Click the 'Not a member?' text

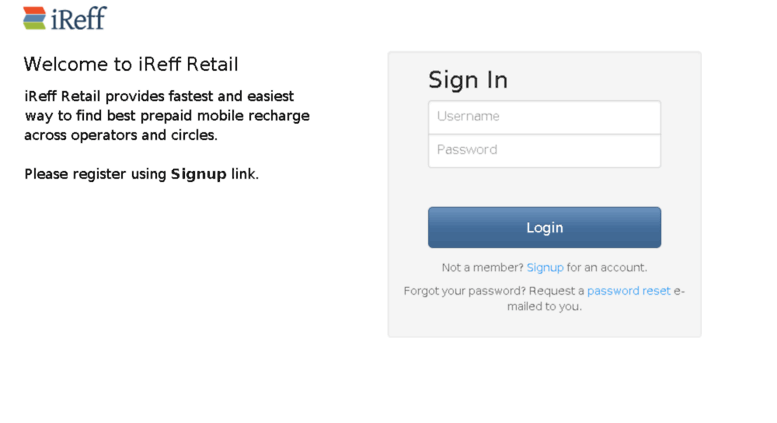pyautogui.click(x=482, y=267)
